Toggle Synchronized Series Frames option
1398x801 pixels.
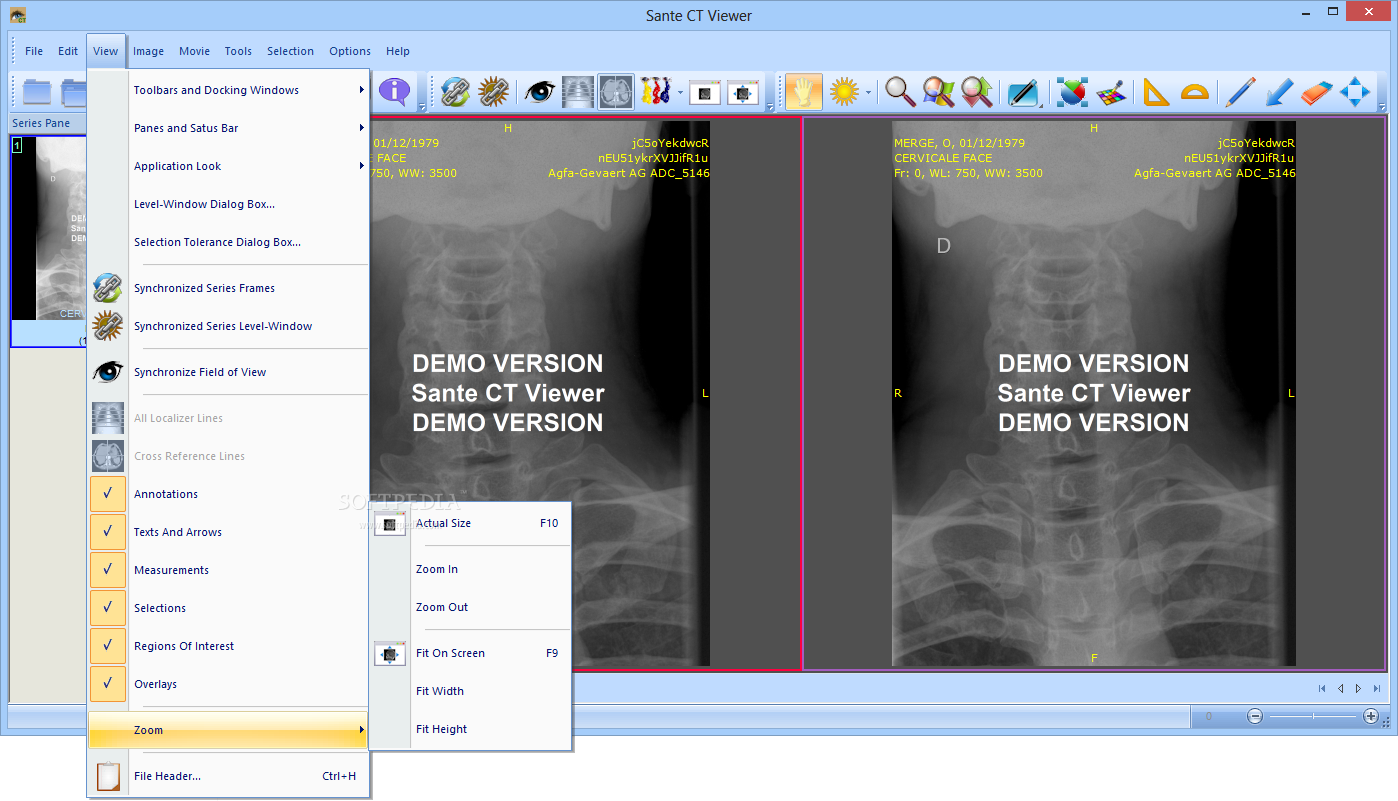[229, 288]
